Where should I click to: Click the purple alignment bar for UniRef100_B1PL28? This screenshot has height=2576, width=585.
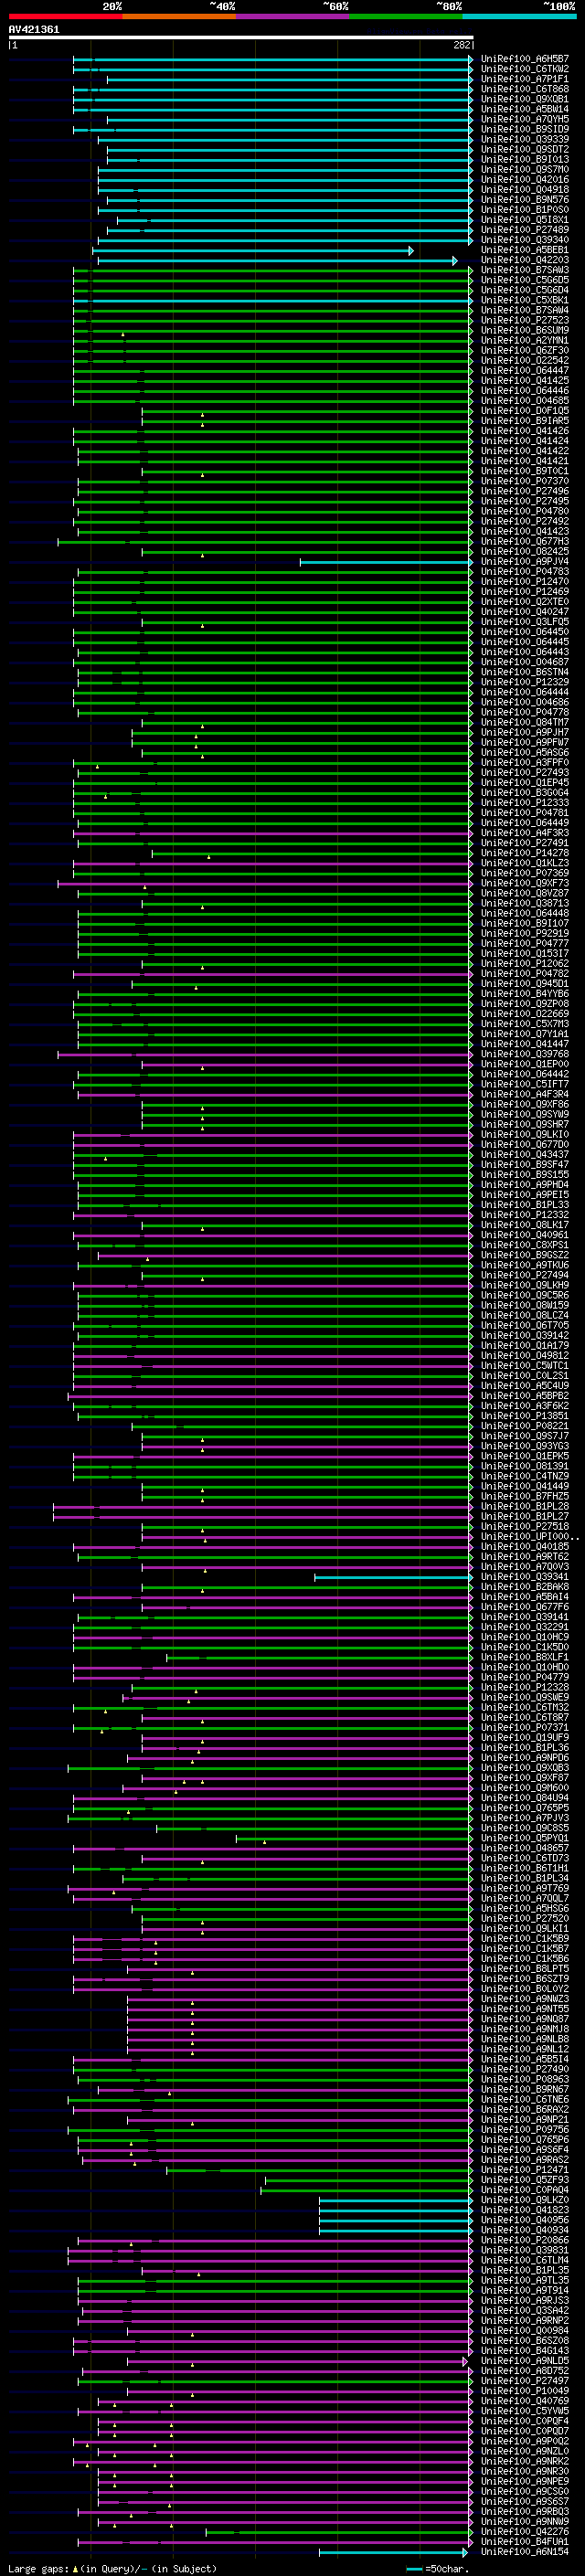coord(262,1506)
